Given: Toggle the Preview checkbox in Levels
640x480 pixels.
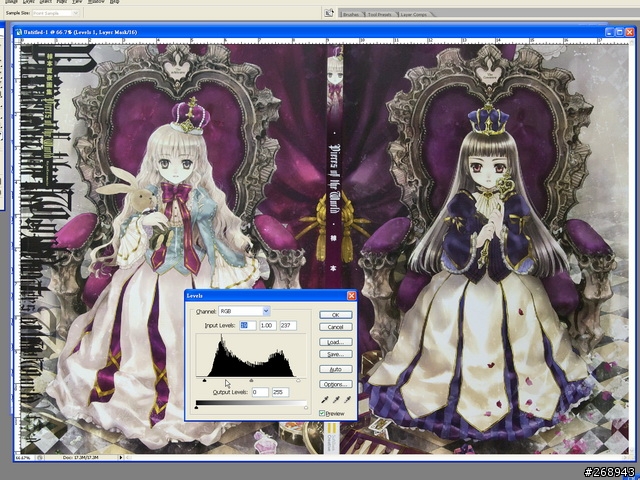Looking at the screenshot, I should pyautogui.click(x=322, y=413).
